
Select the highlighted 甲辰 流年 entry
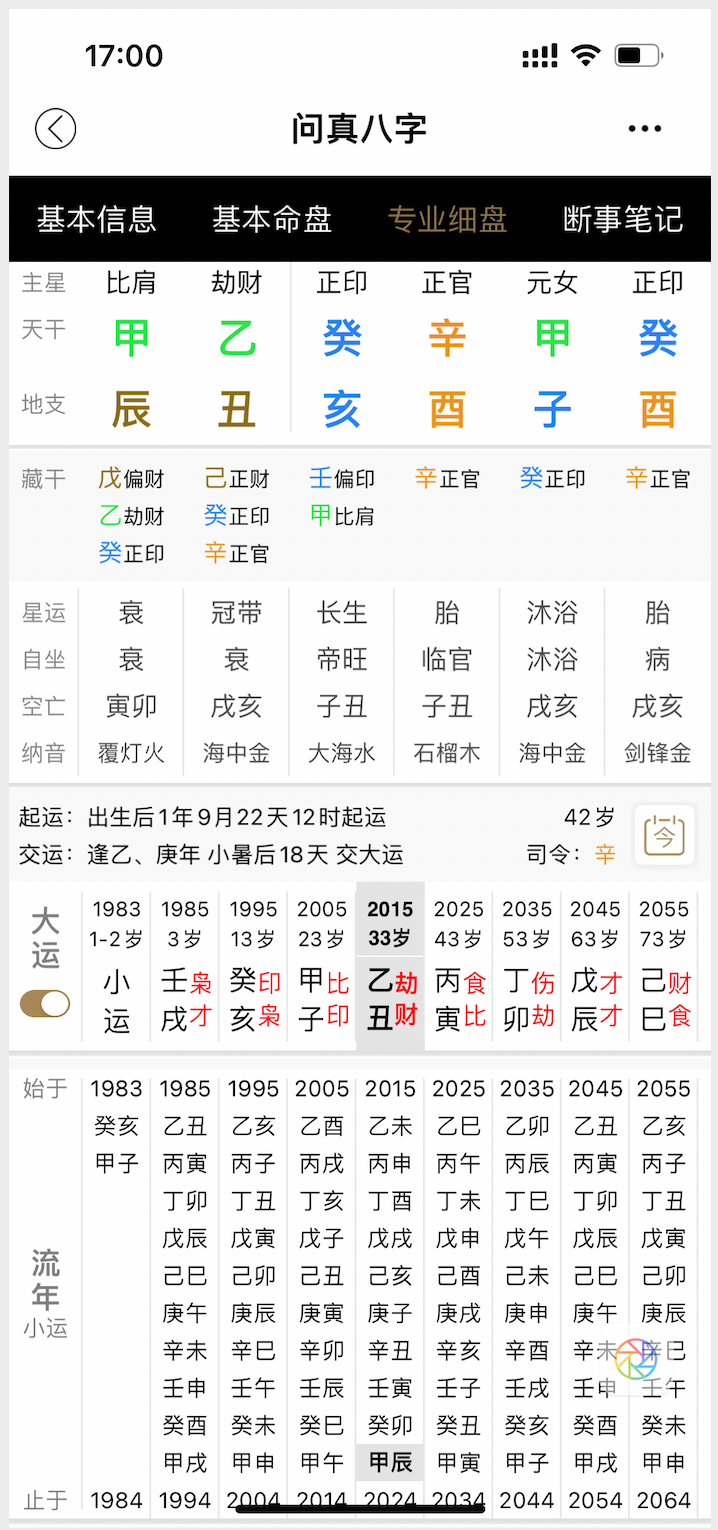coord(390,1462)
